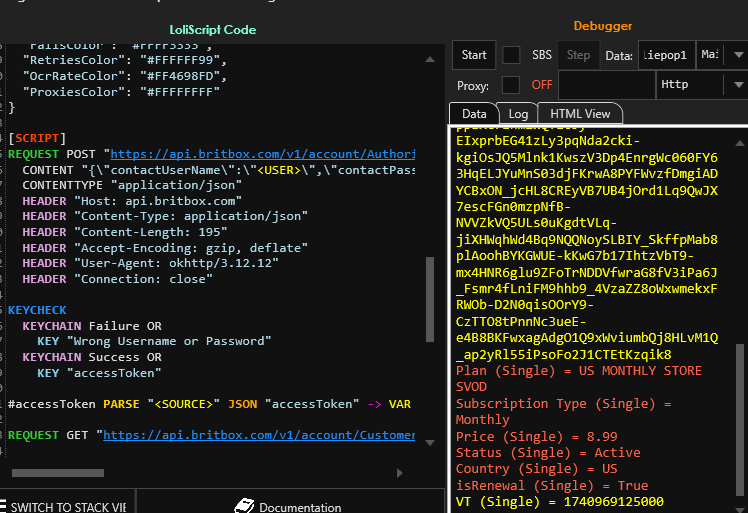748x513 pixels.
Task: Click the "Status (Single) = Active" output
Action: pos(548,453)
